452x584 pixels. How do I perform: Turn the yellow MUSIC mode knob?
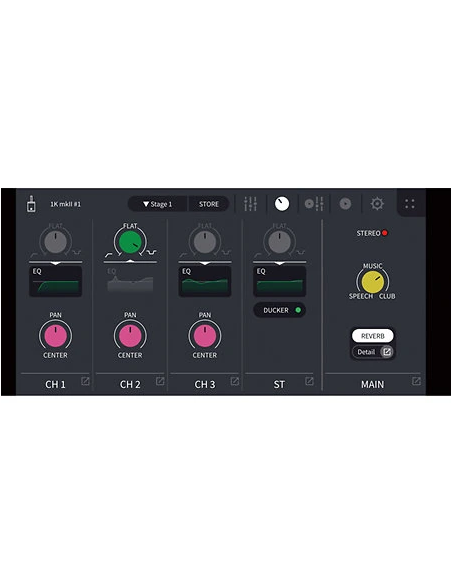(x=372, y=282)
